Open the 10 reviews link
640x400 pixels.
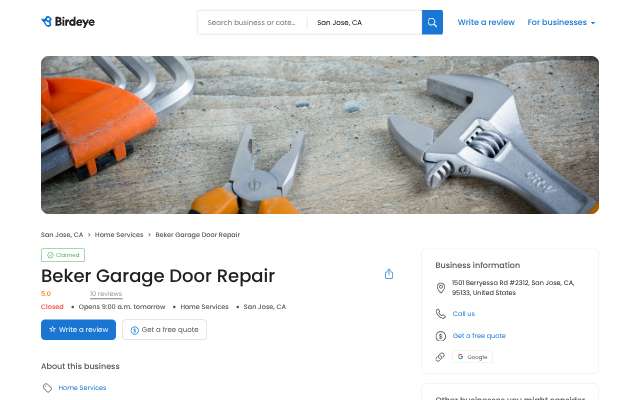point(106,294)
